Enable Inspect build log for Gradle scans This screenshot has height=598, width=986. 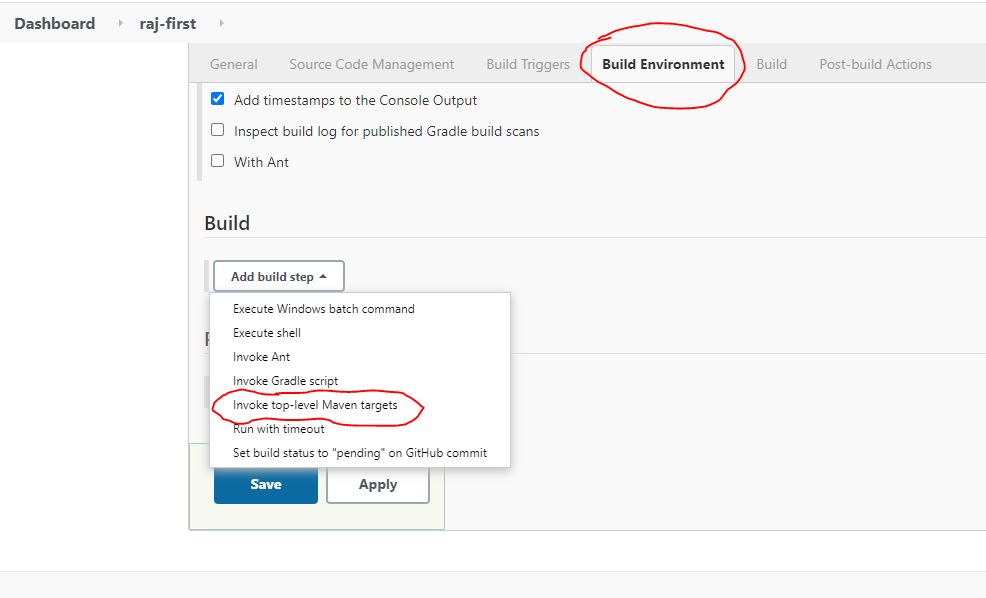(218, 130)
